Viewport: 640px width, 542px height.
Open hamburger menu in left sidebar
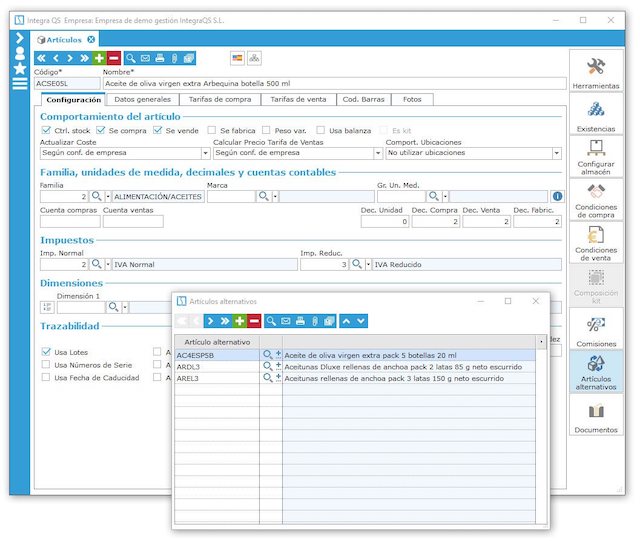20,84
